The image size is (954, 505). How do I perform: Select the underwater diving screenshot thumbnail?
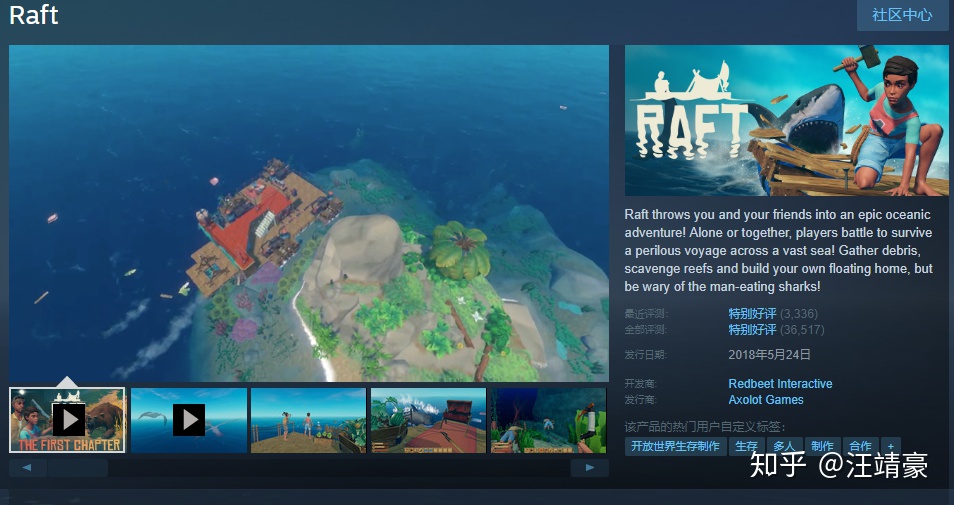[548, 420]
